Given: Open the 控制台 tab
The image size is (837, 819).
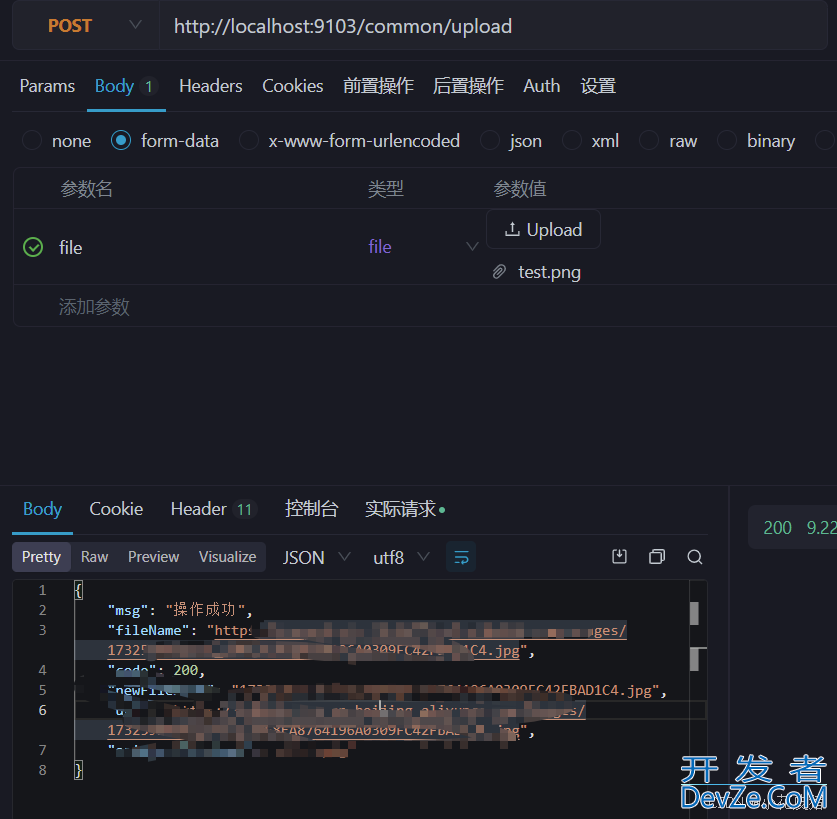Looking at the screenshot, I should pos(311,509).
